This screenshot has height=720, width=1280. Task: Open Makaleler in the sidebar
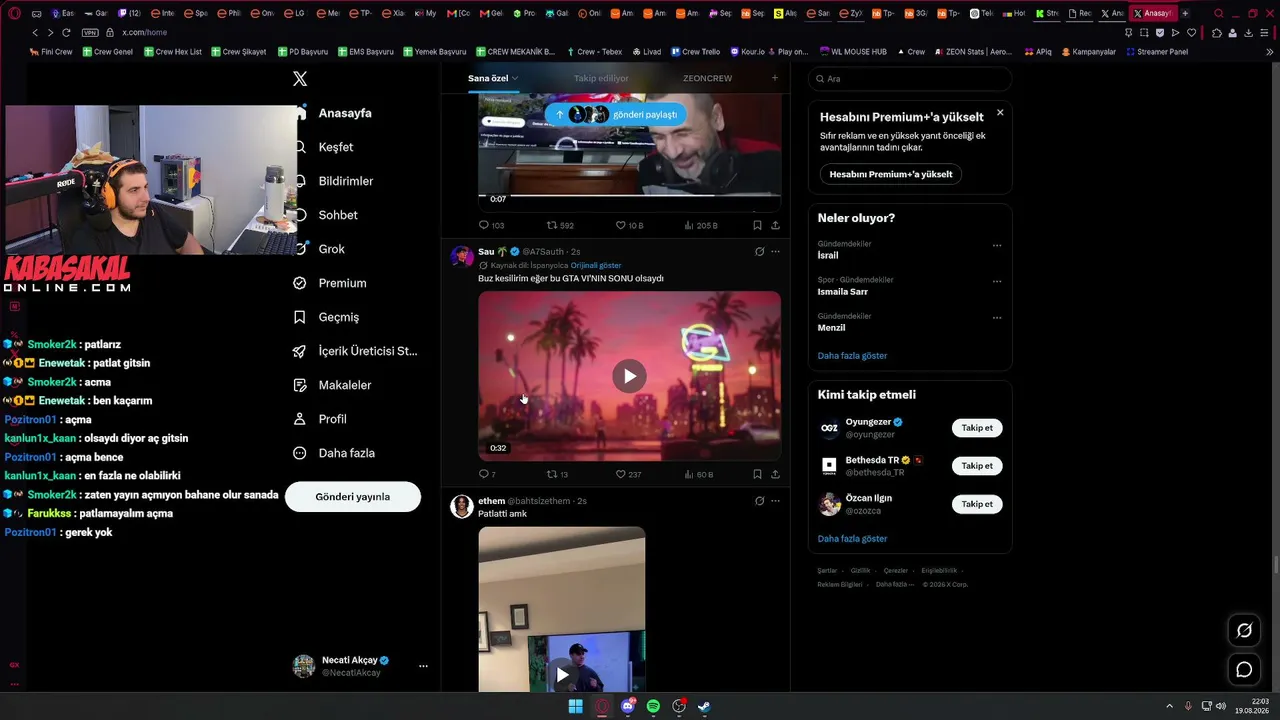coord(332,385)
